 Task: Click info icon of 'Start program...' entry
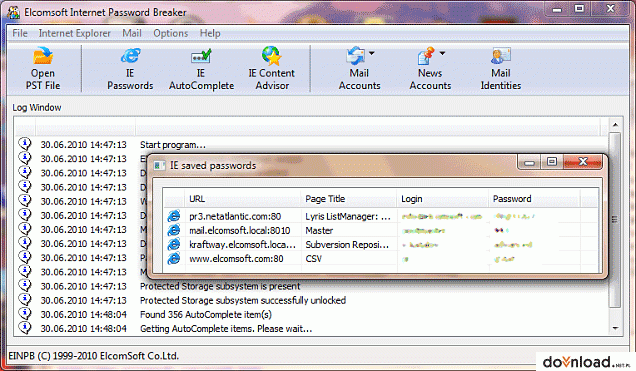[x=25, y=144]
